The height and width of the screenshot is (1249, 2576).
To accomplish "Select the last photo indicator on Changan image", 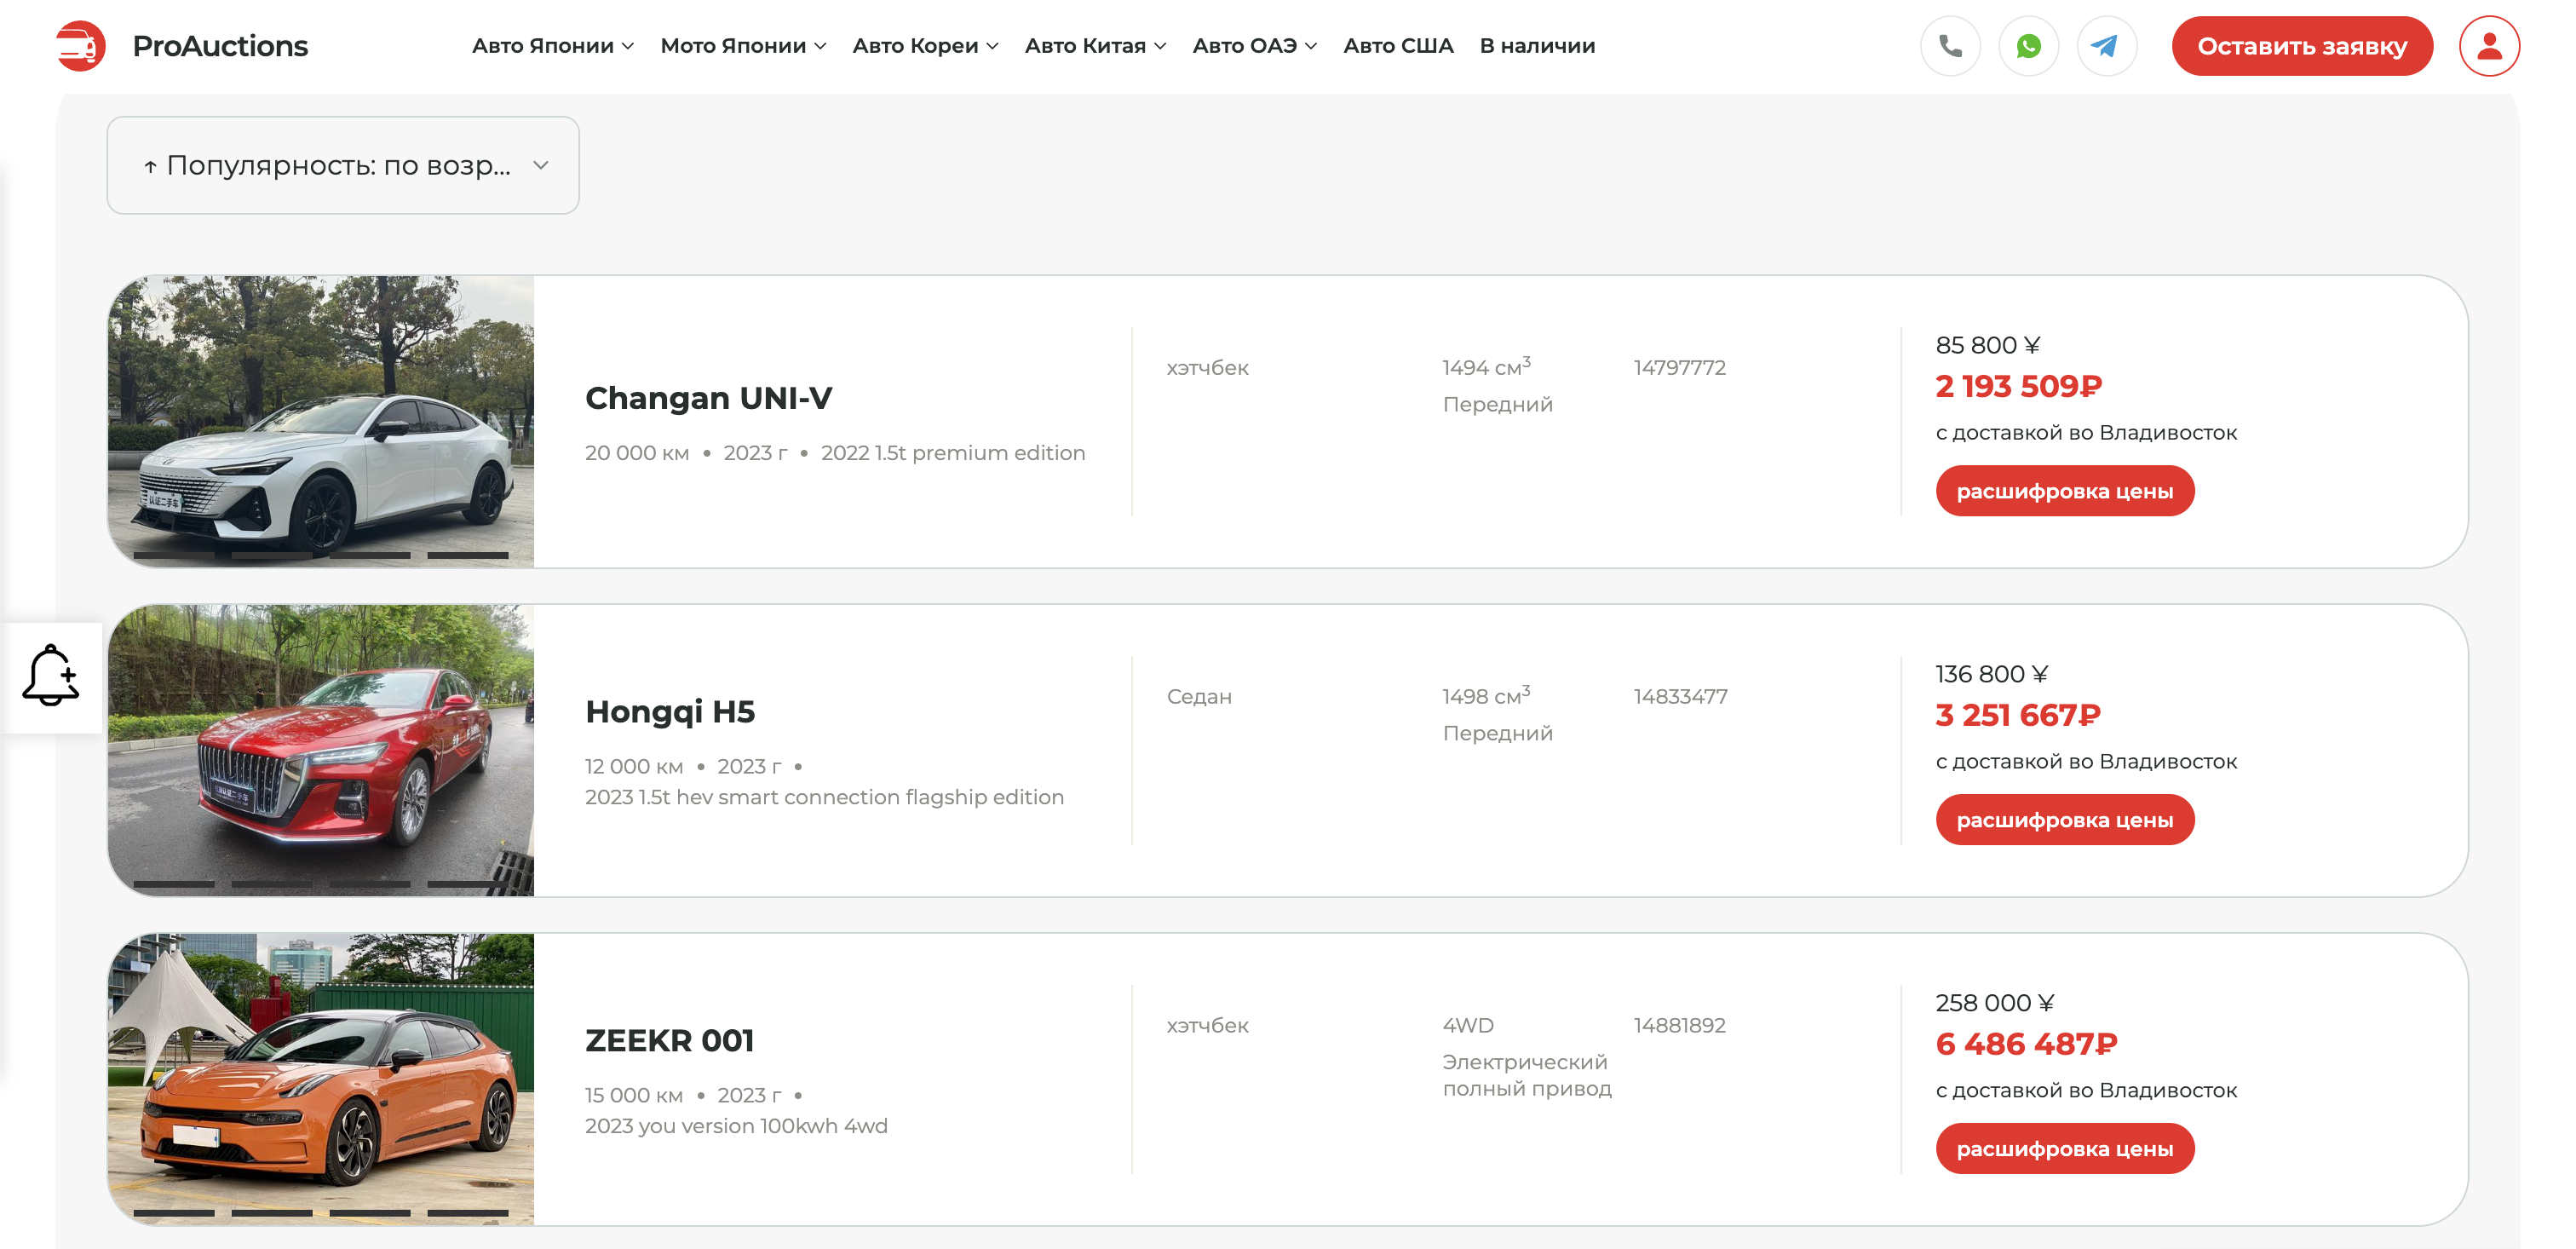I will click(468, 555).
